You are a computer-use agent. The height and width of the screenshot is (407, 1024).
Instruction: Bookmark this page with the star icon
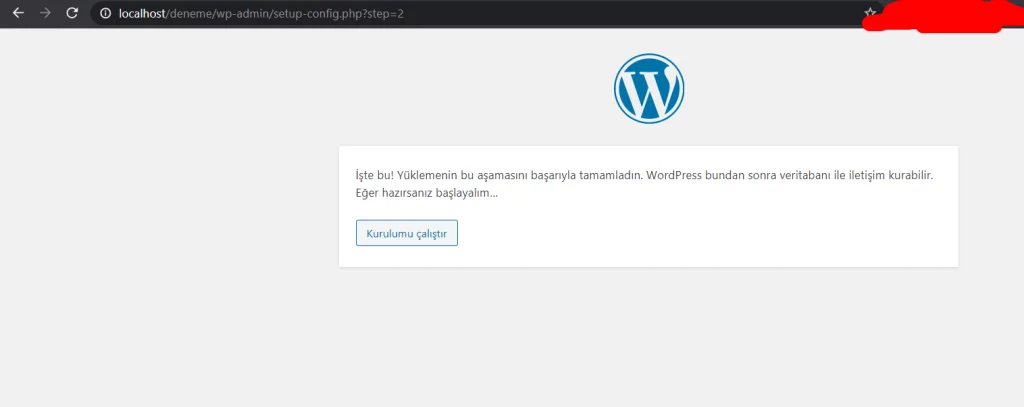pos(869,13)
